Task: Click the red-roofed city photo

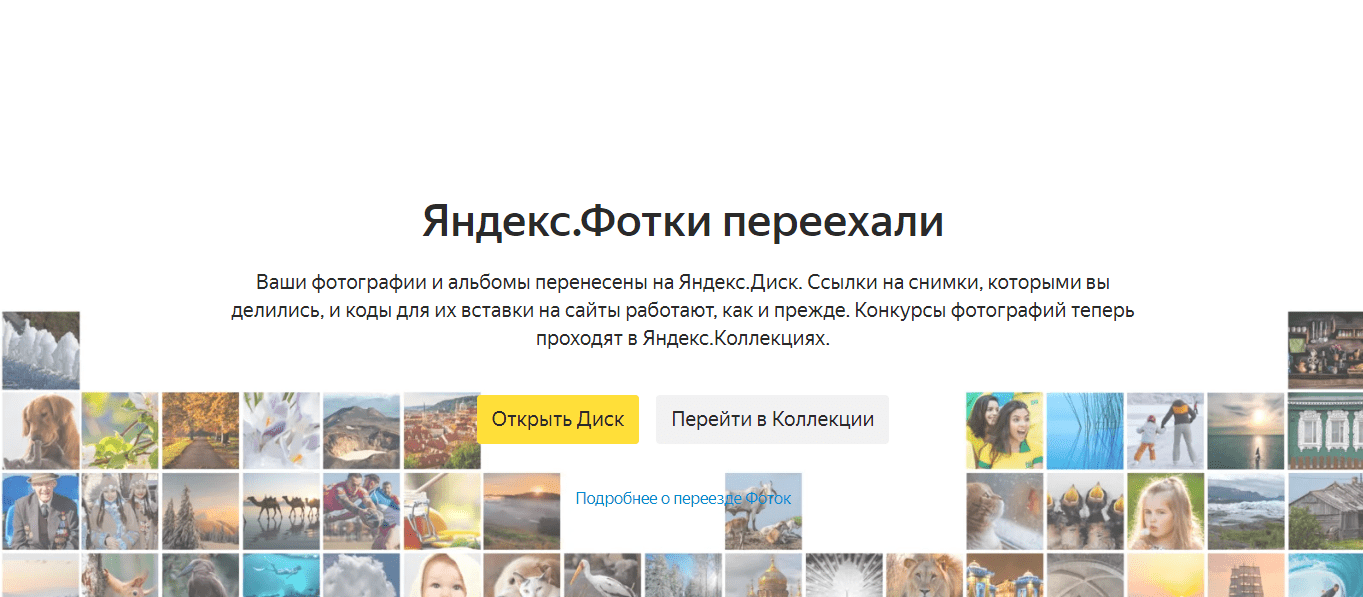Action: click(x=441, y=431)
